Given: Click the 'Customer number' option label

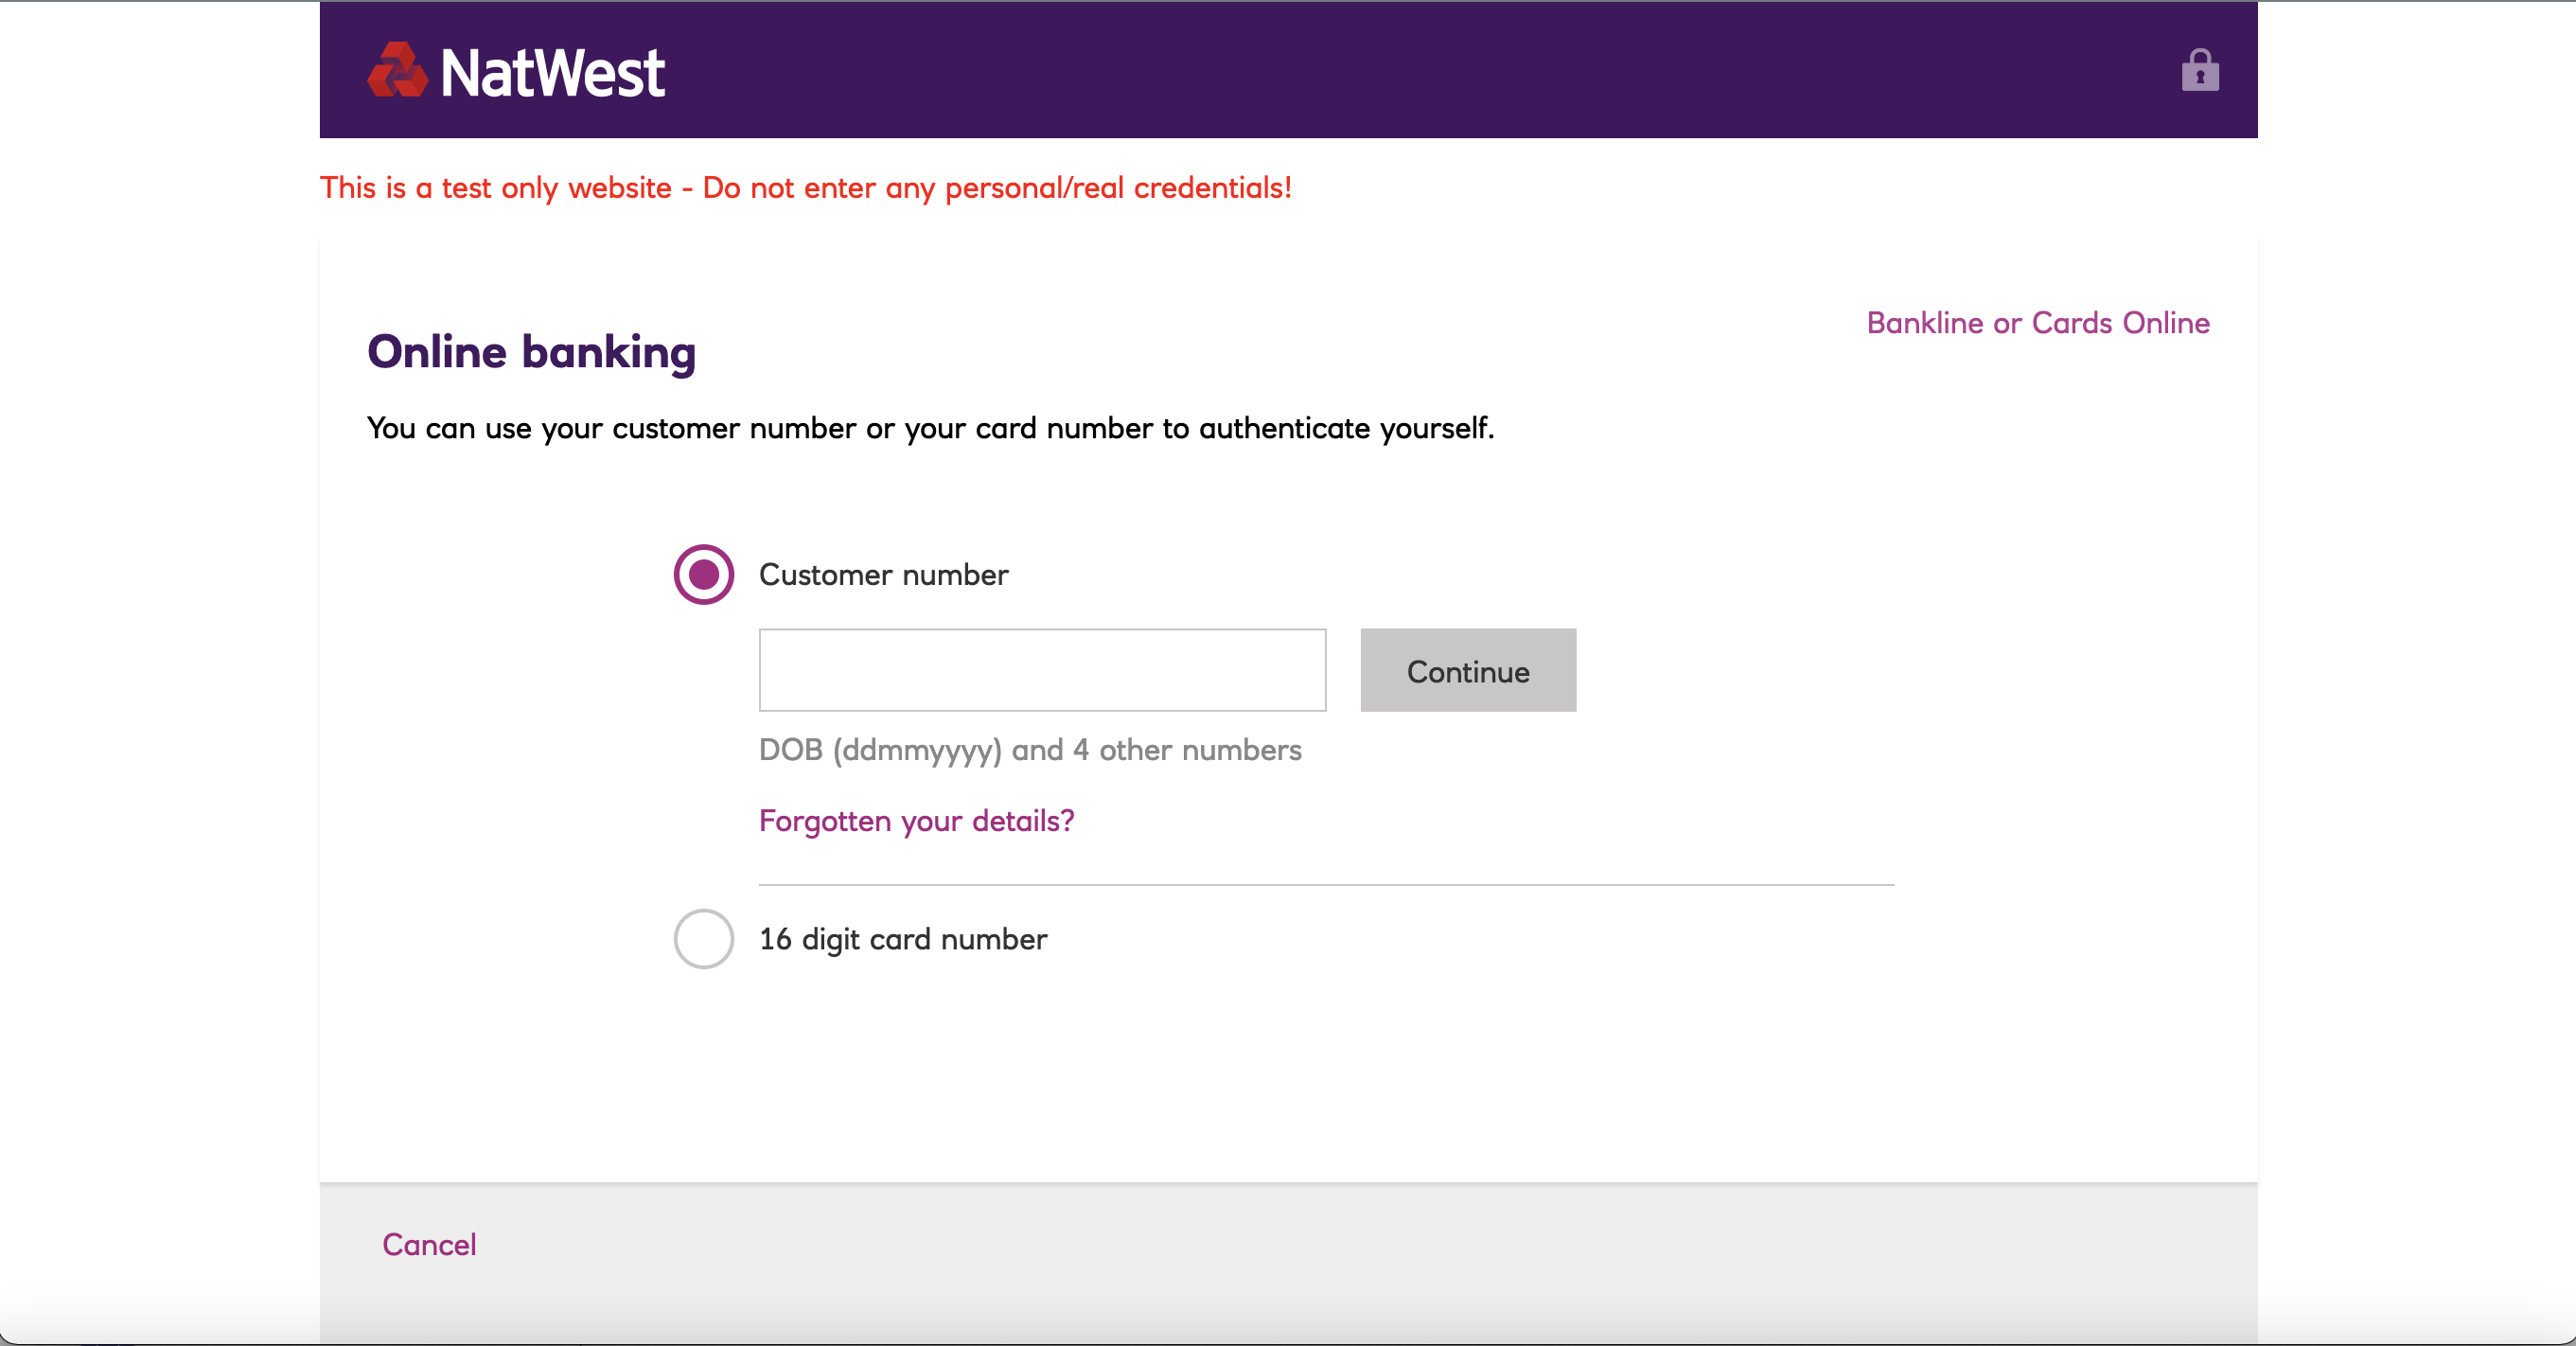Looking at the screenshot, I should coord(883,575).
